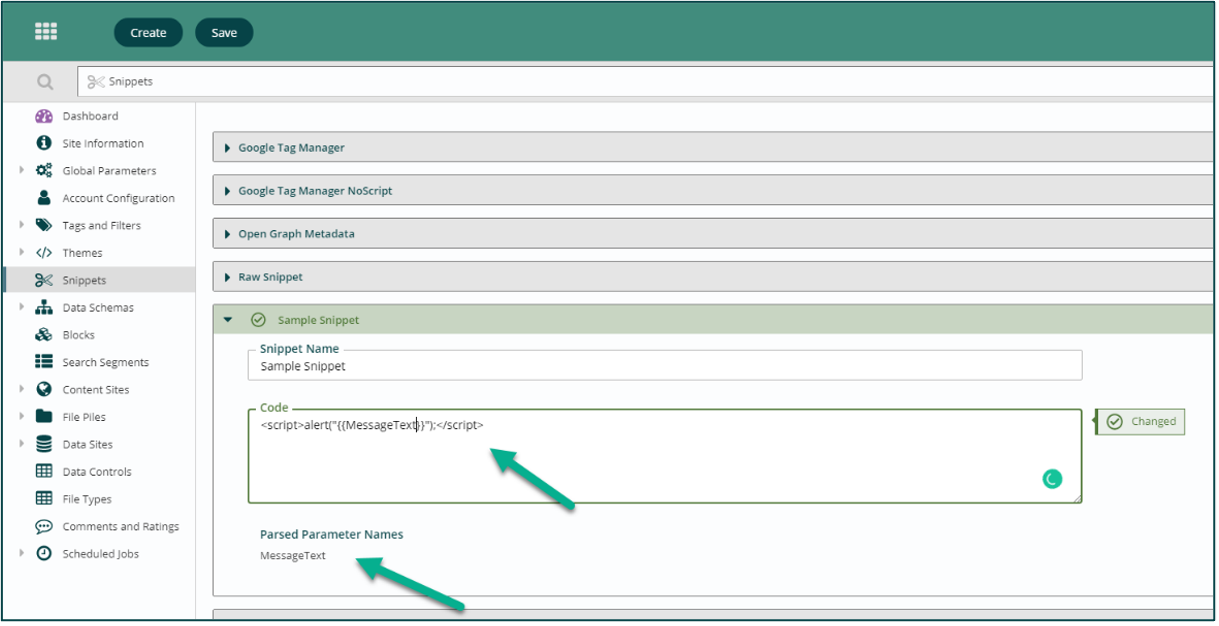The height and width of the screenshot is (626, 1219).
Task: Click the search magnifier icon
Action: (x=45, y=82)
